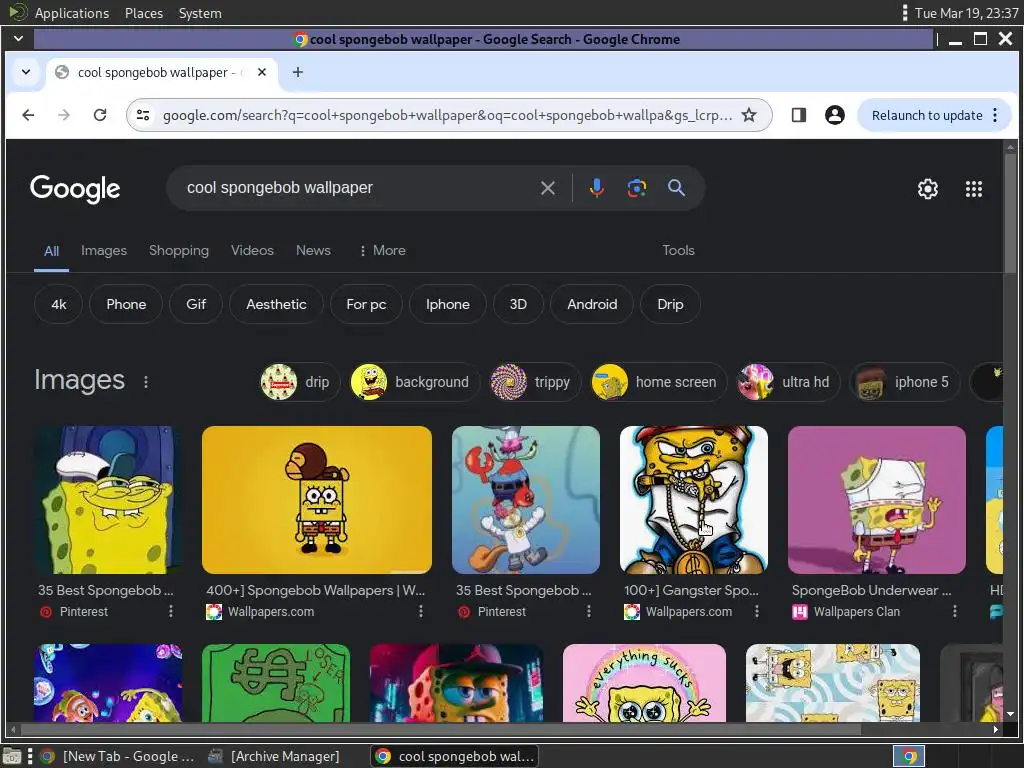The image size is (1024, 768).
Task: Select the home screen image suggestion chip
Action: [658, 382]
